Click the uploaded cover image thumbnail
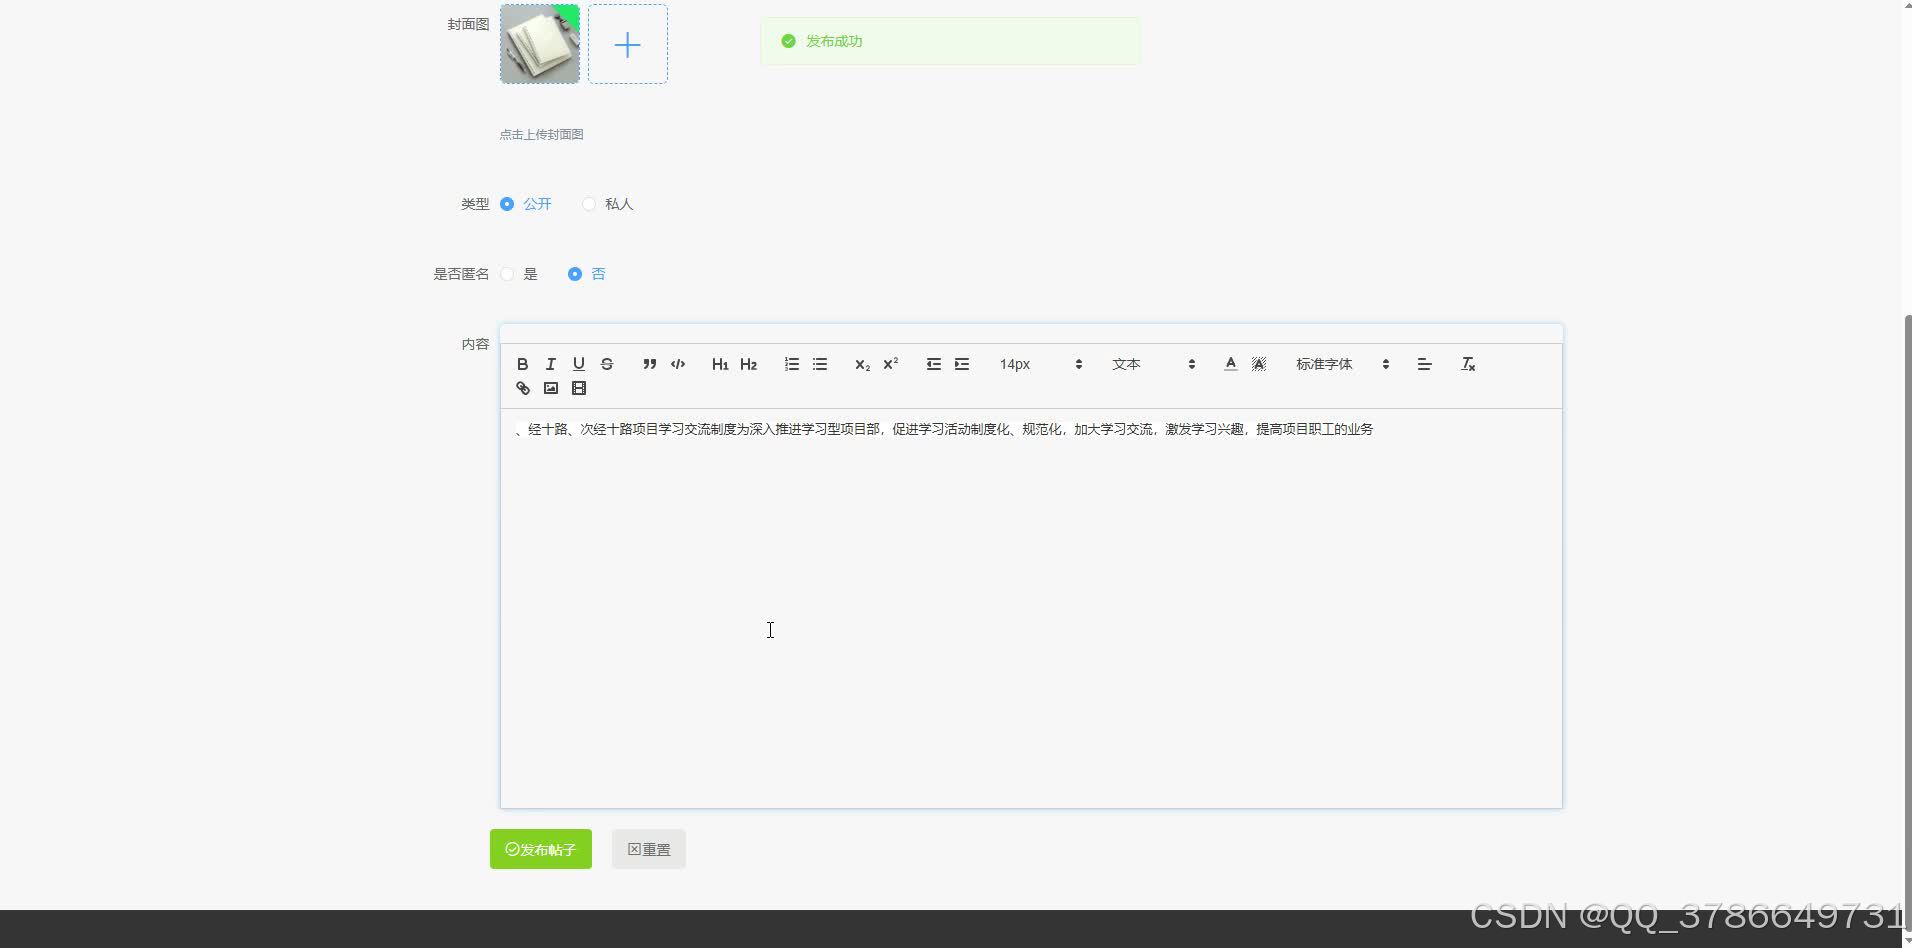 click(540, 44)
